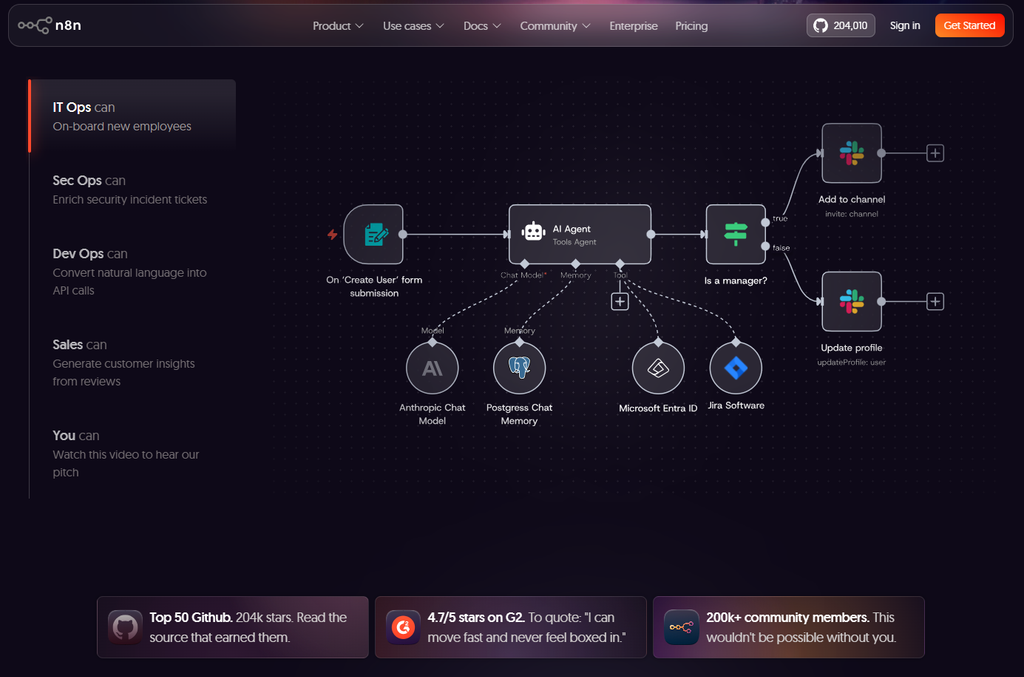Click the 'Microsoft Entra ID' label
This screenshot has height=677, width=1024.
pyautogui.click(x=658, y=409)
